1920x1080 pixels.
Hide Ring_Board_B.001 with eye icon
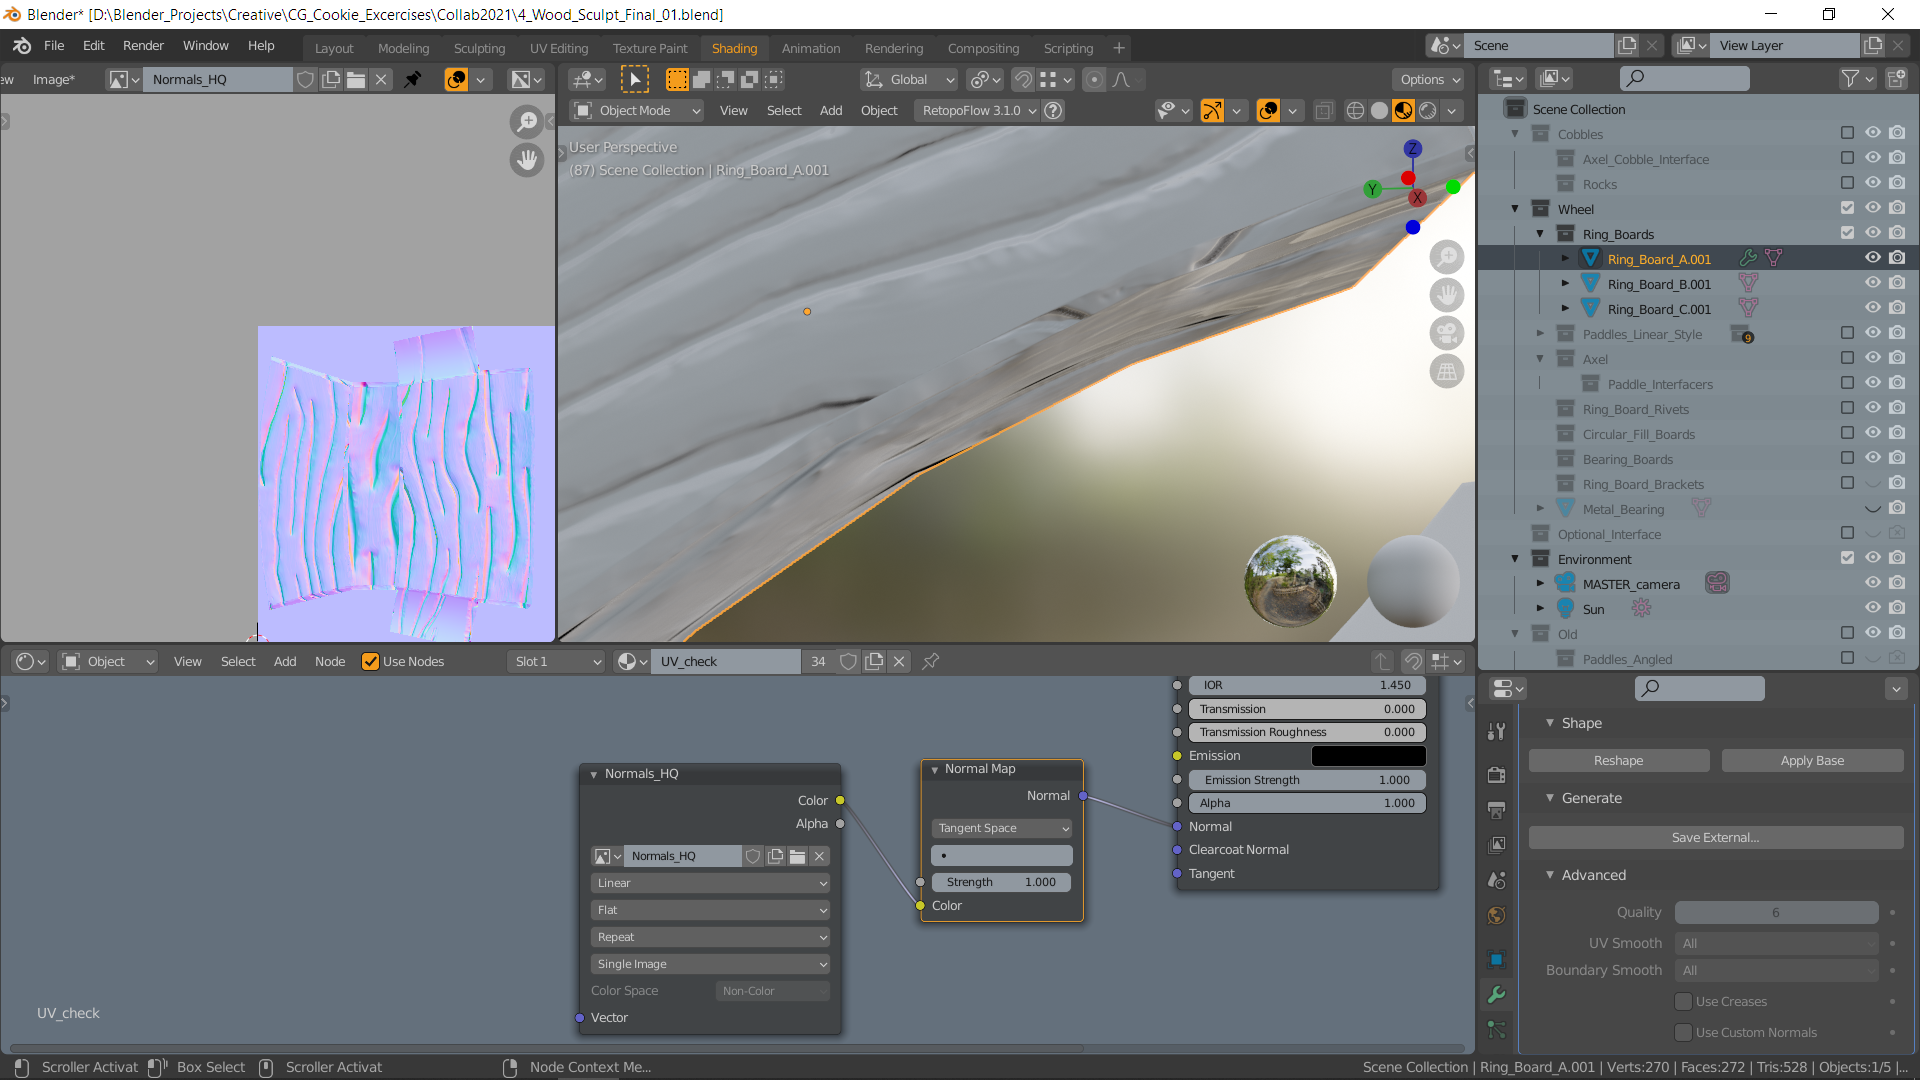click(x=1872, y=284)
